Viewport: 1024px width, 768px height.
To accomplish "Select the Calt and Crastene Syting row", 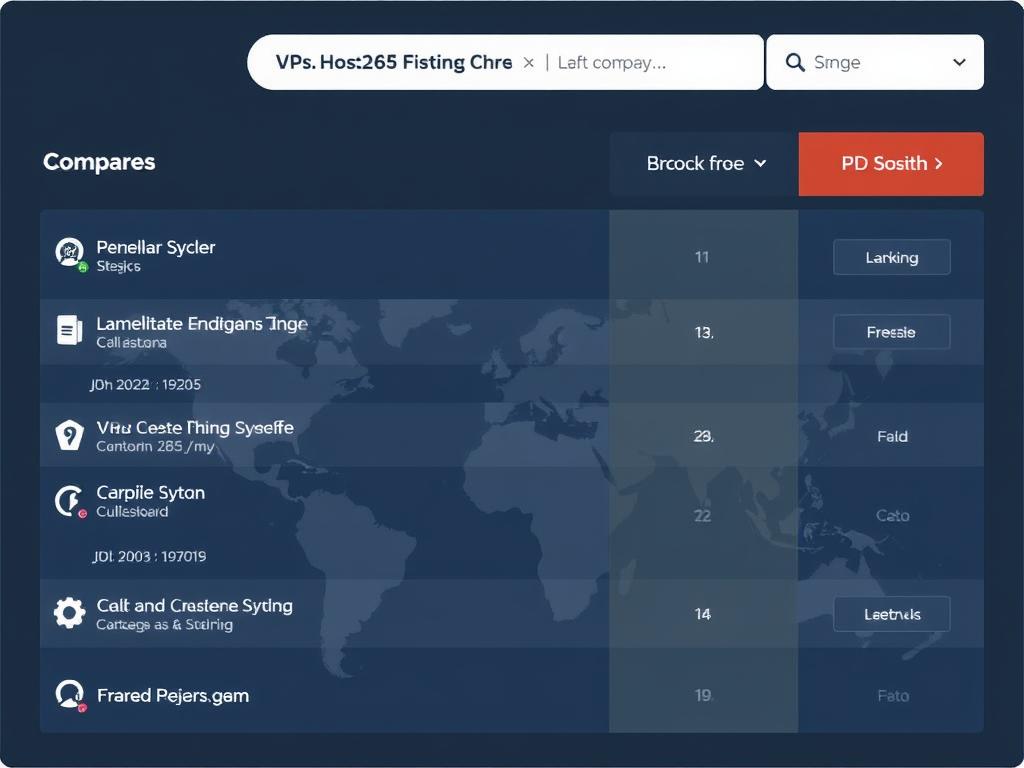I will pos(194,606).
